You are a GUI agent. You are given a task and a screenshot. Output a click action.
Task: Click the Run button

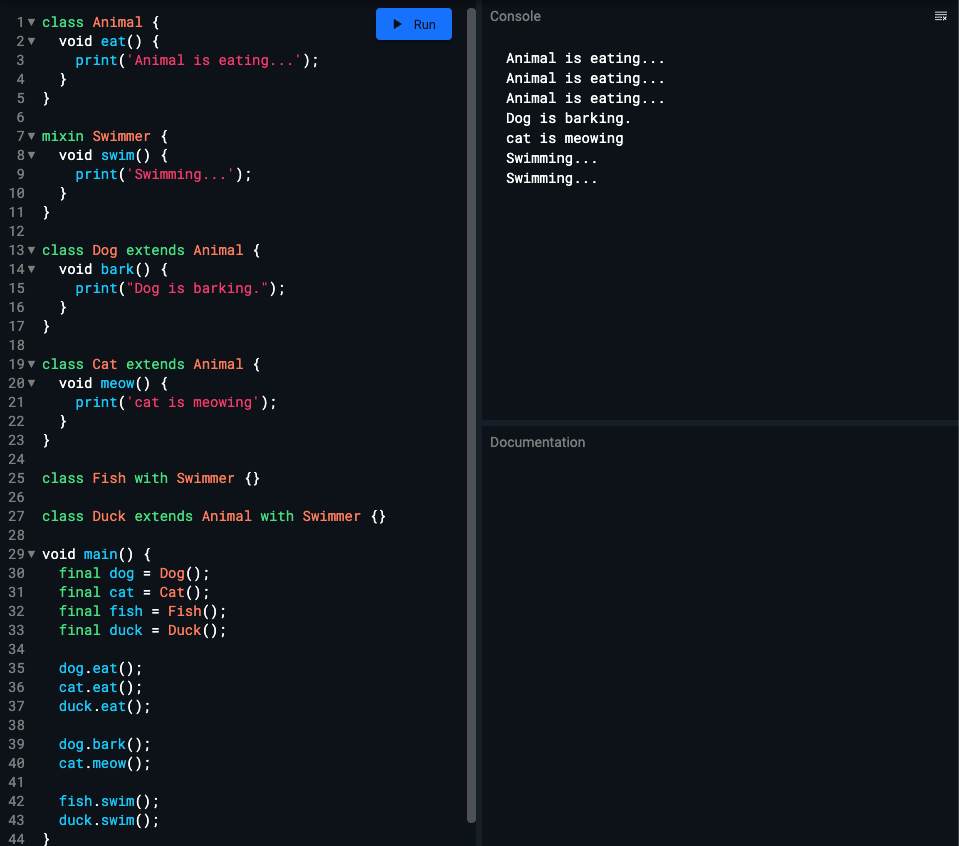point(413,24)
